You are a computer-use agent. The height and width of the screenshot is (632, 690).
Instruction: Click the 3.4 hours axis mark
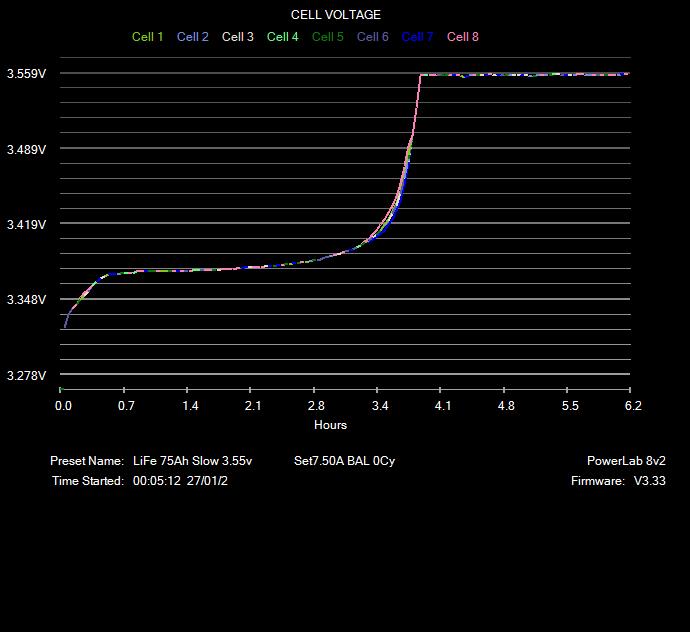coord(380,406)
